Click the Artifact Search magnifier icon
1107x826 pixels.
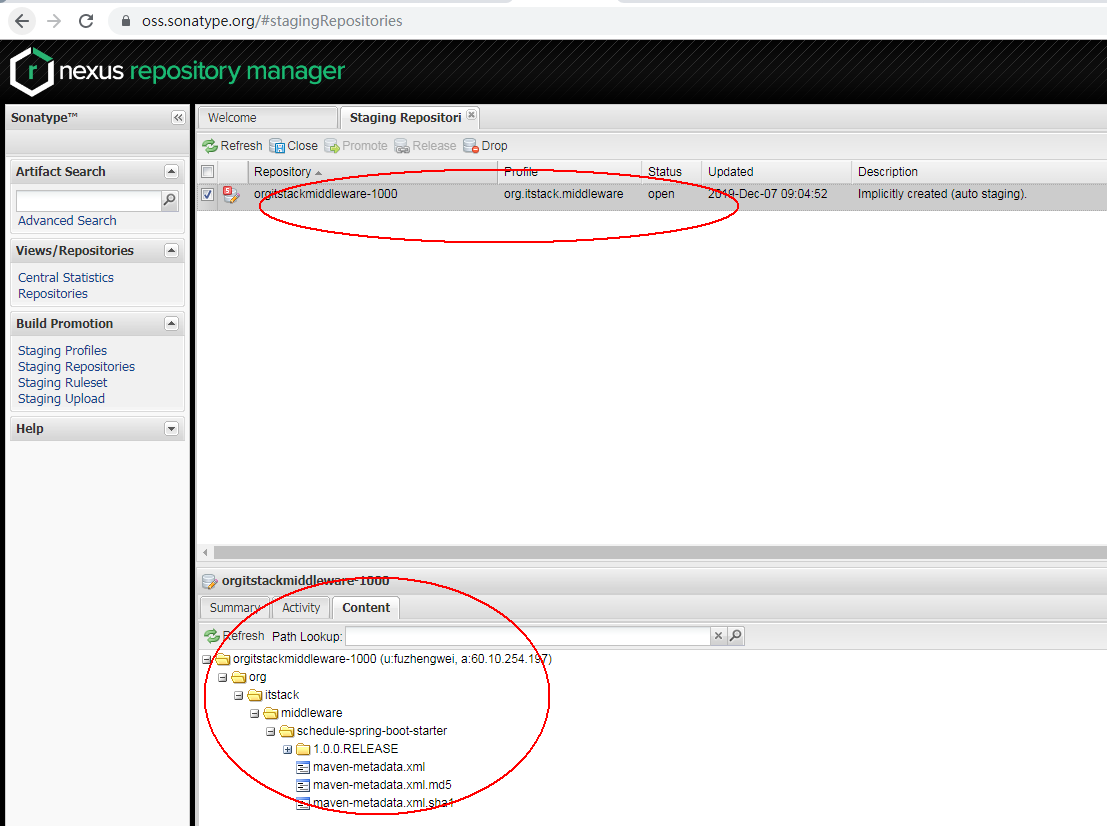(169, 200)
